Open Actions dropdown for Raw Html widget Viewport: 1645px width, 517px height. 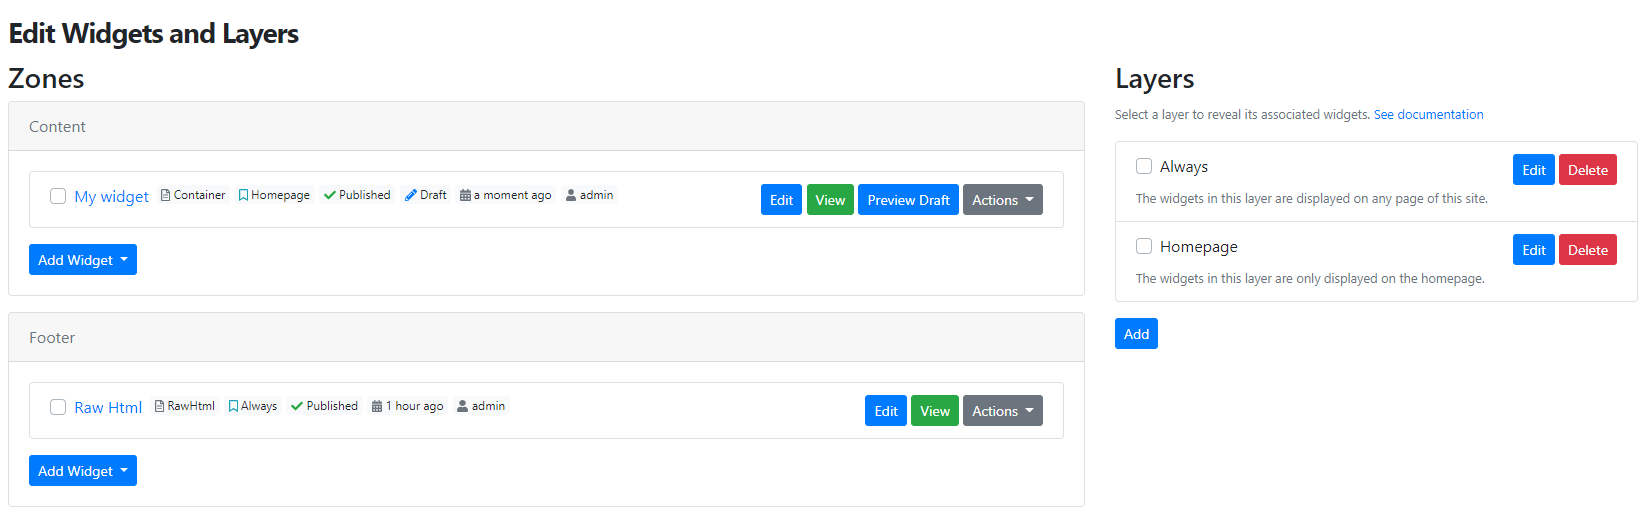[1003, 411]
